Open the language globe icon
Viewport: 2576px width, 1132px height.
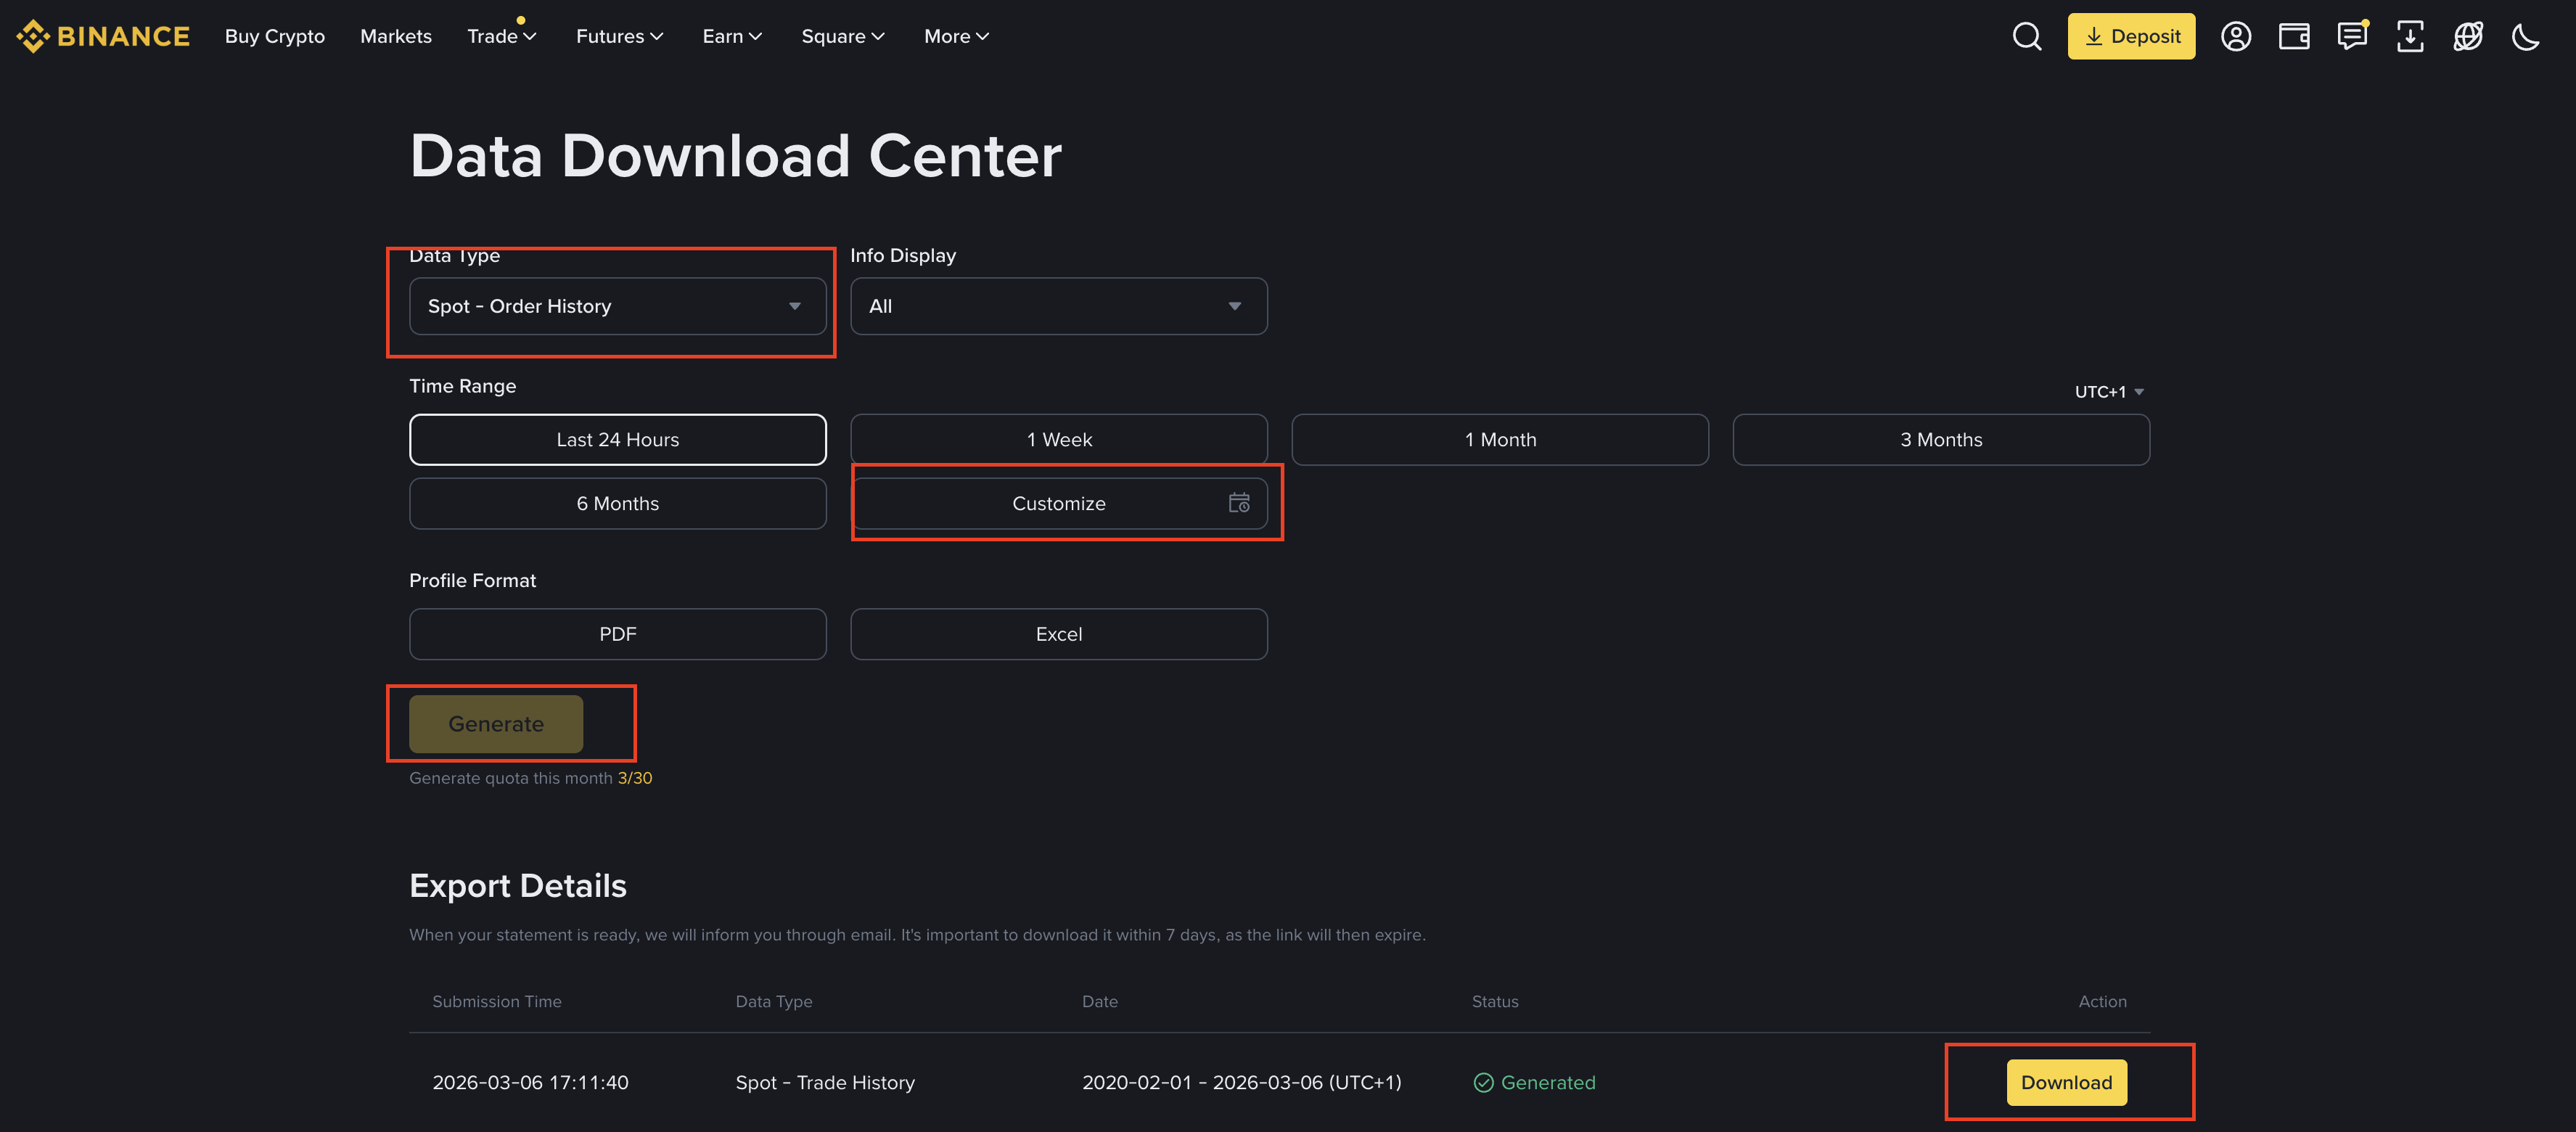pos(2467,36)
